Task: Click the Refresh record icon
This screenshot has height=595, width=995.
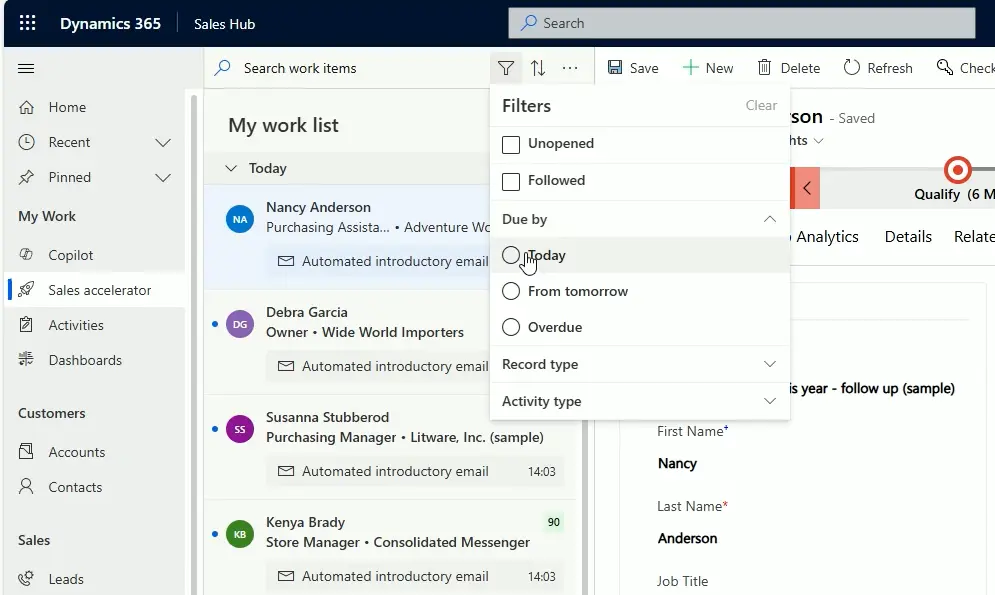Action: tap(877, 67)
